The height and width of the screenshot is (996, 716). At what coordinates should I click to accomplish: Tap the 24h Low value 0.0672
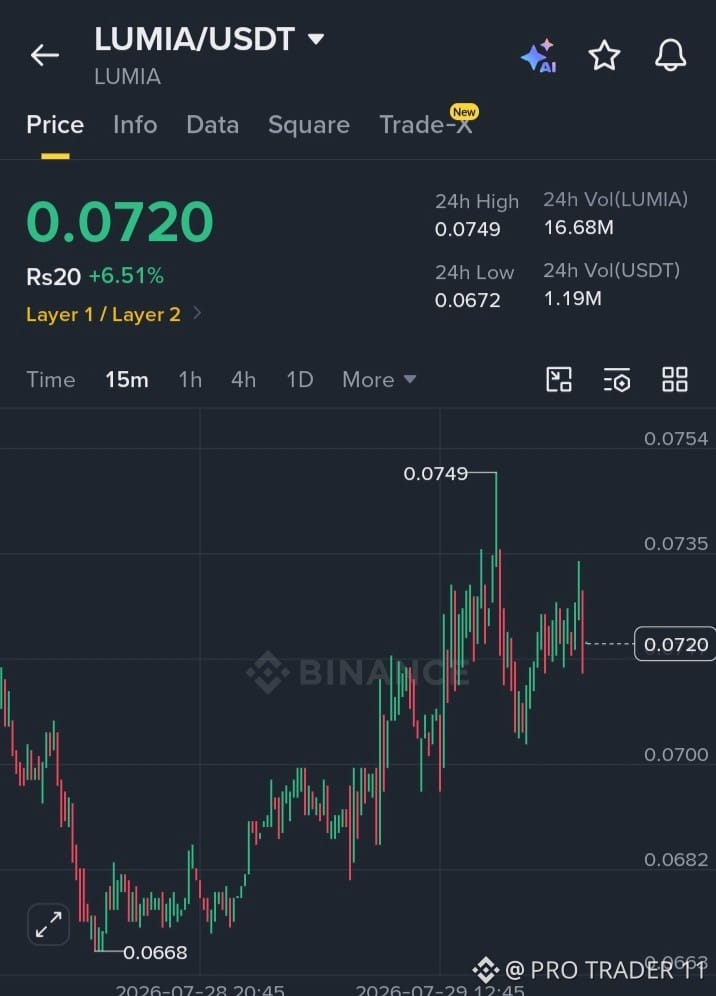click(468, 300)
